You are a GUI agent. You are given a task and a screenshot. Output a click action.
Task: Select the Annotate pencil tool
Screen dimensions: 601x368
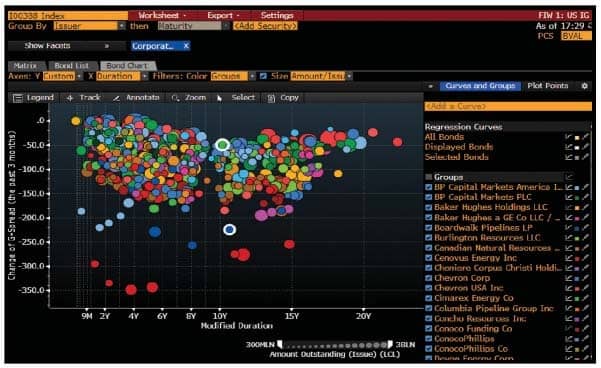pos(136,98)
